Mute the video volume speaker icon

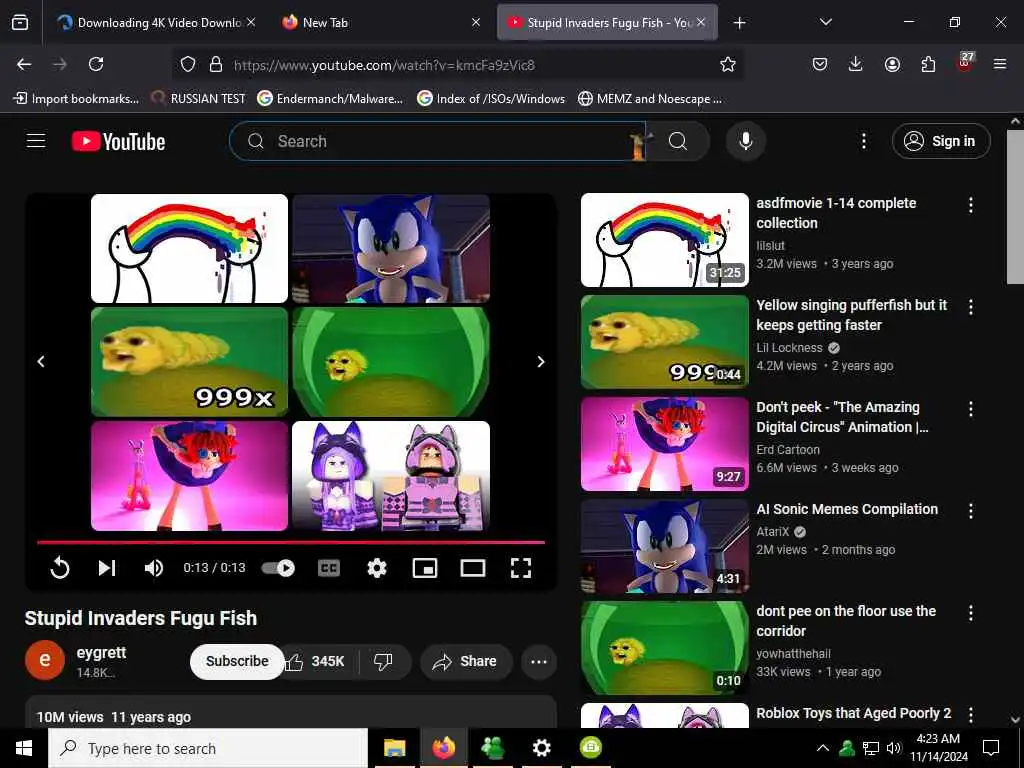(x=153, y=568)
